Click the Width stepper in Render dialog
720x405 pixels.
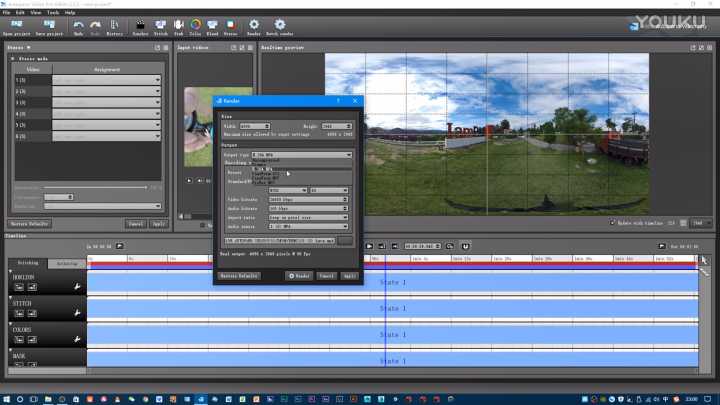tap(267, 126)
